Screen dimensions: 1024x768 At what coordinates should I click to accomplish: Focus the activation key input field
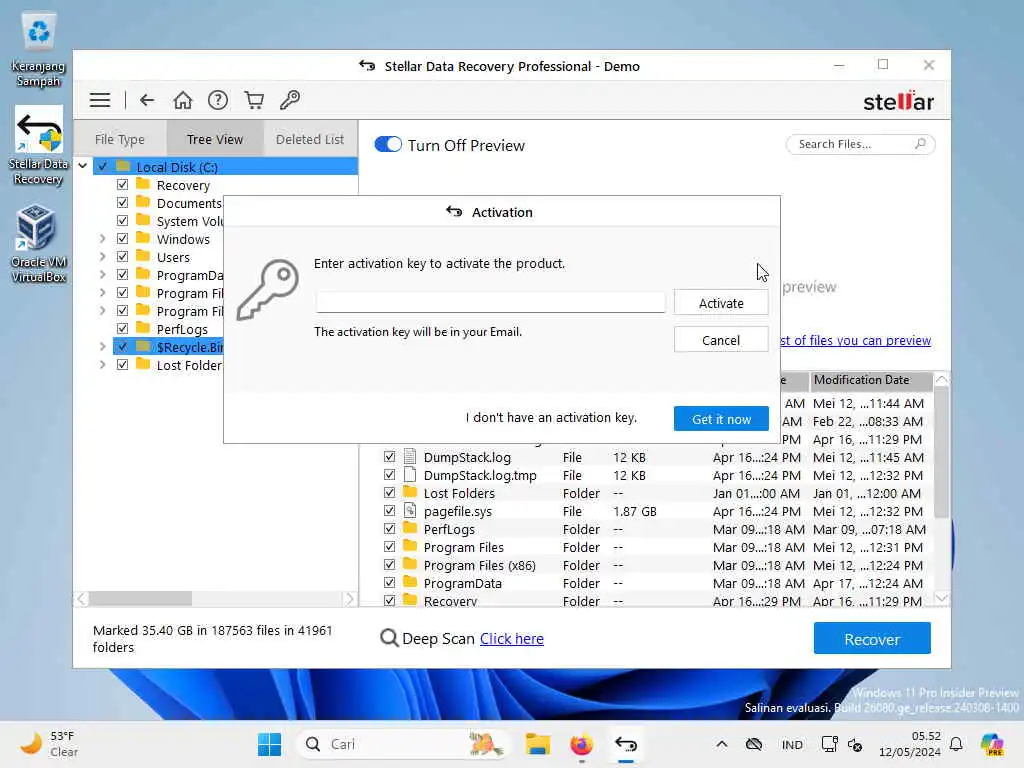click(490, 302)
